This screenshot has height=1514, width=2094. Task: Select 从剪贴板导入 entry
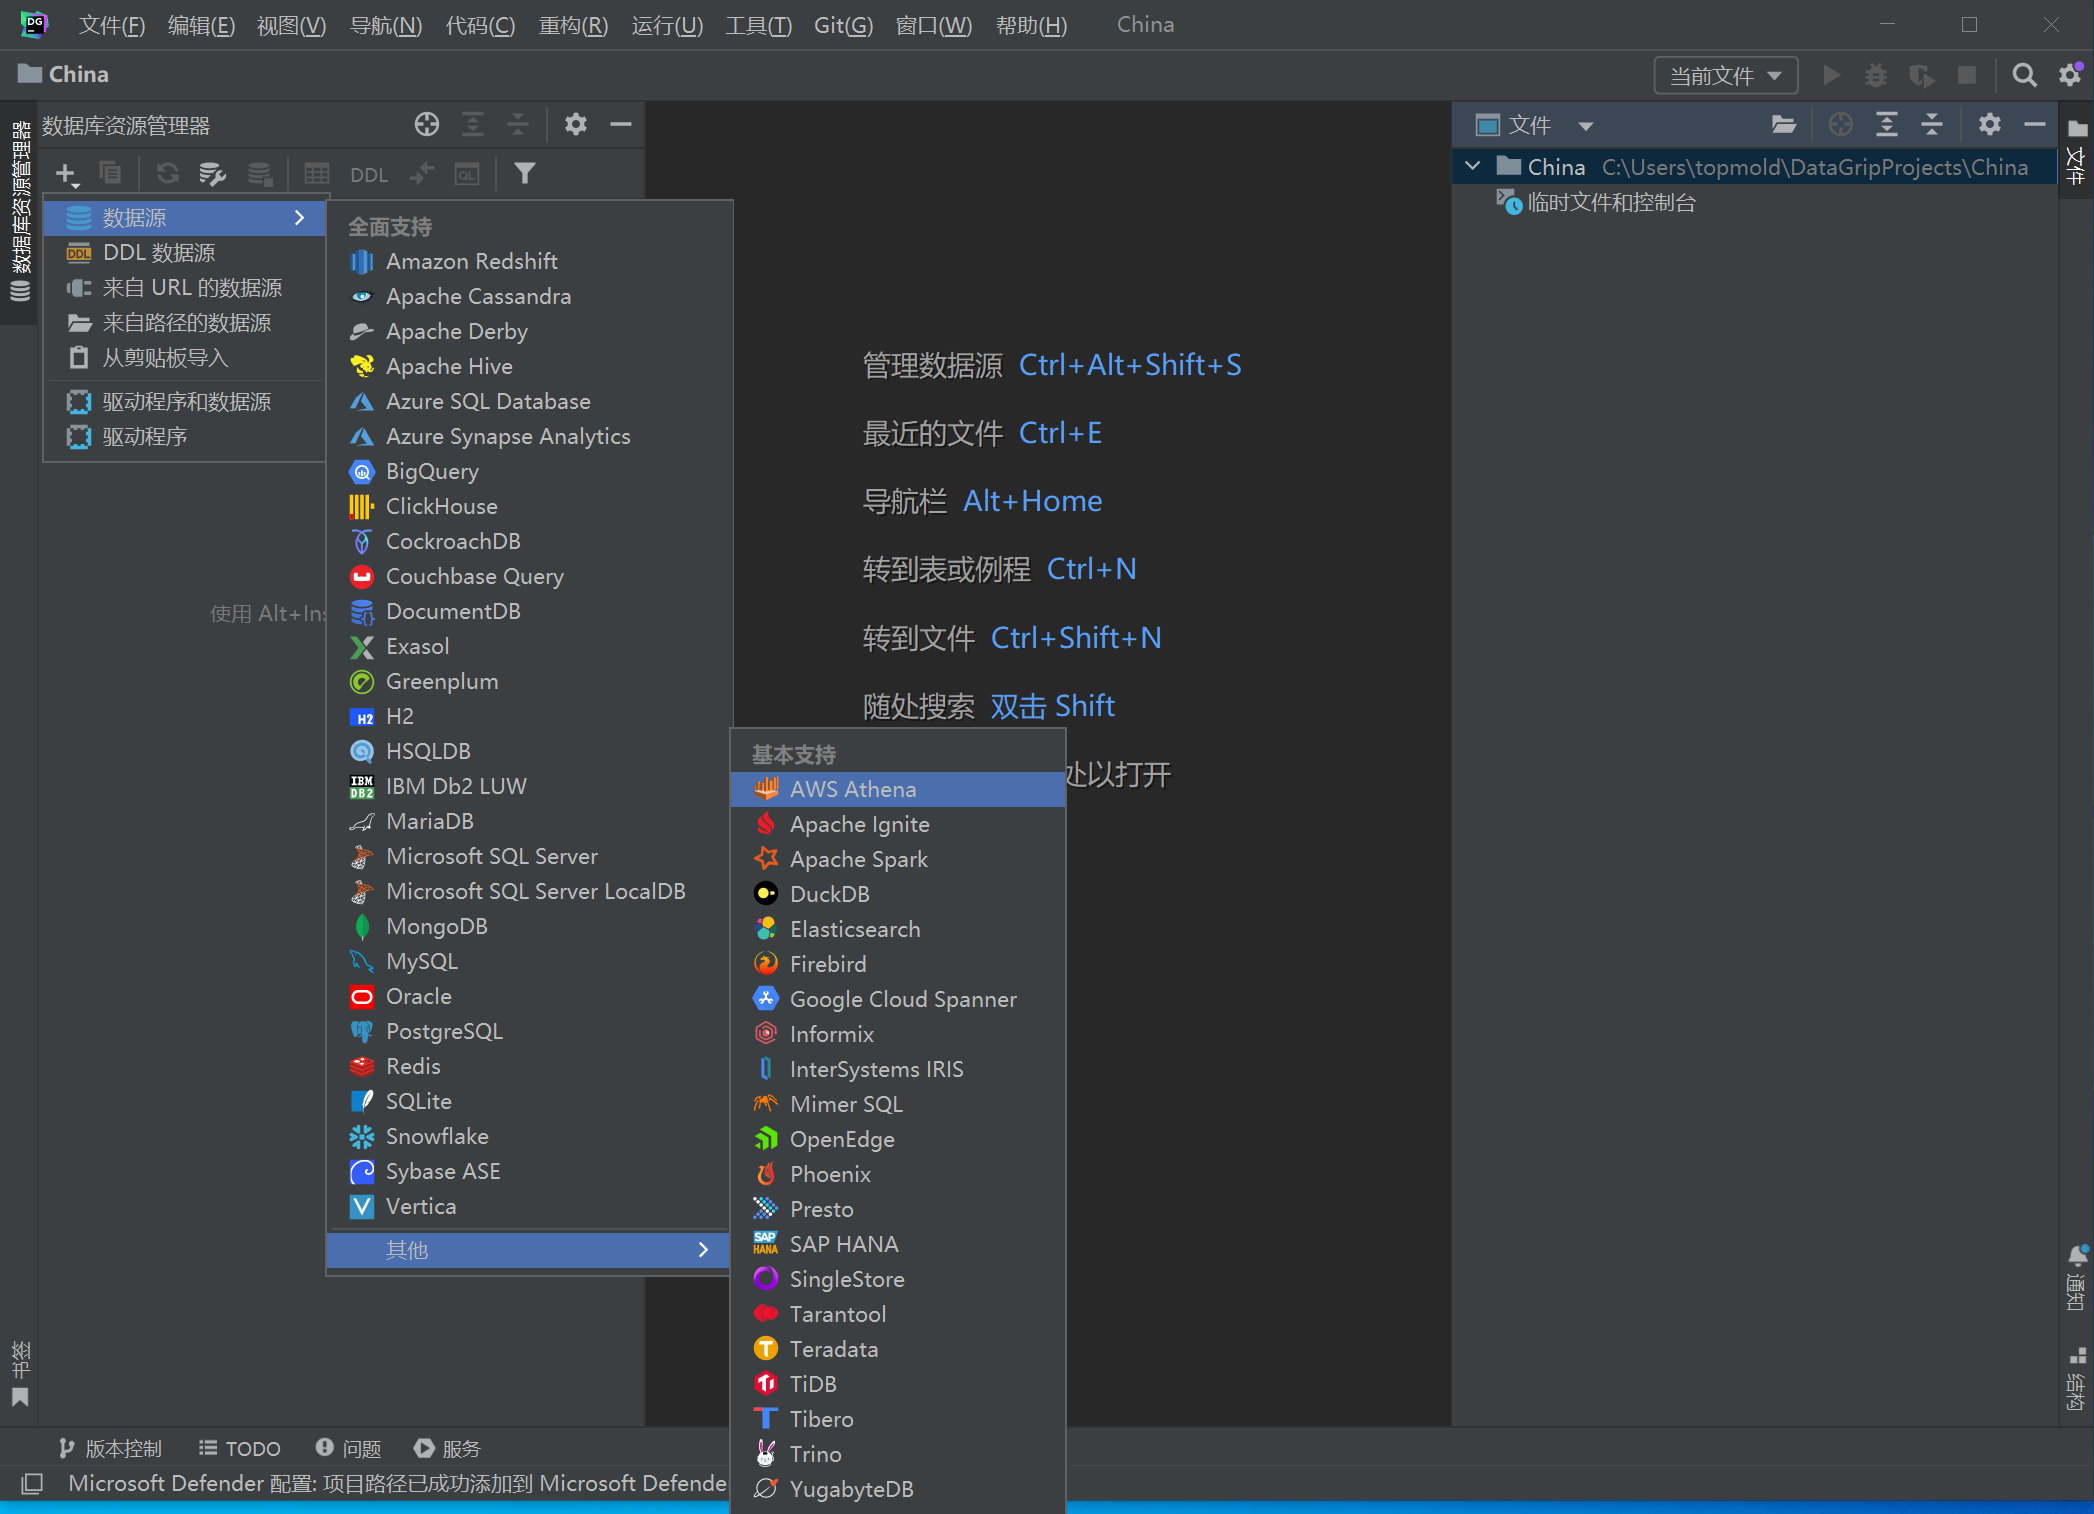point(185,358)
